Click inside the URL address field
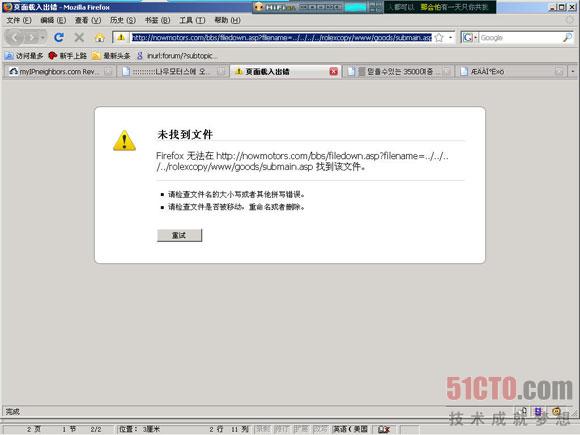The image size is (580, 435). (282, 37)
